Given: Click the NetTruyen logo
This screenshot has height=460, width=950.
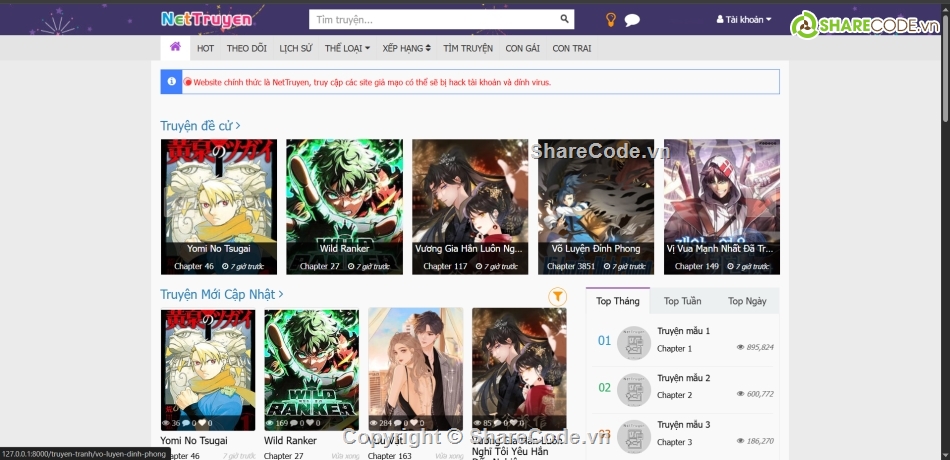Looking at the screenshot, I should 206,19.
